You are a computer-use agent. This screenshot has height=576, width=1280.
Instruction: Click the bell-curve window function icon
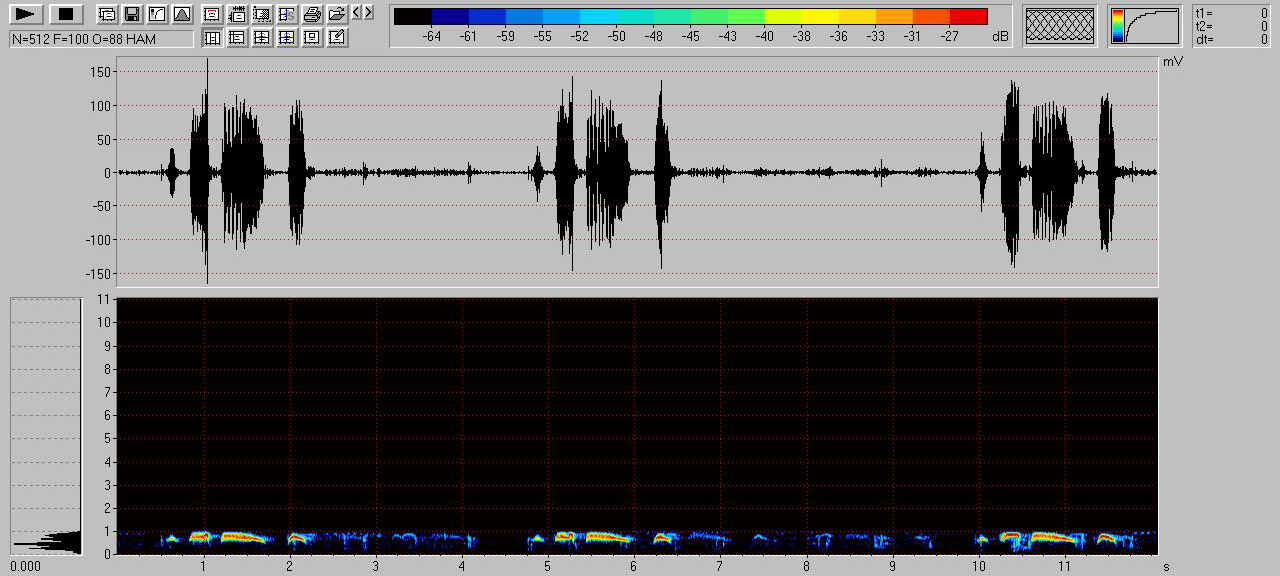point(181,14)
